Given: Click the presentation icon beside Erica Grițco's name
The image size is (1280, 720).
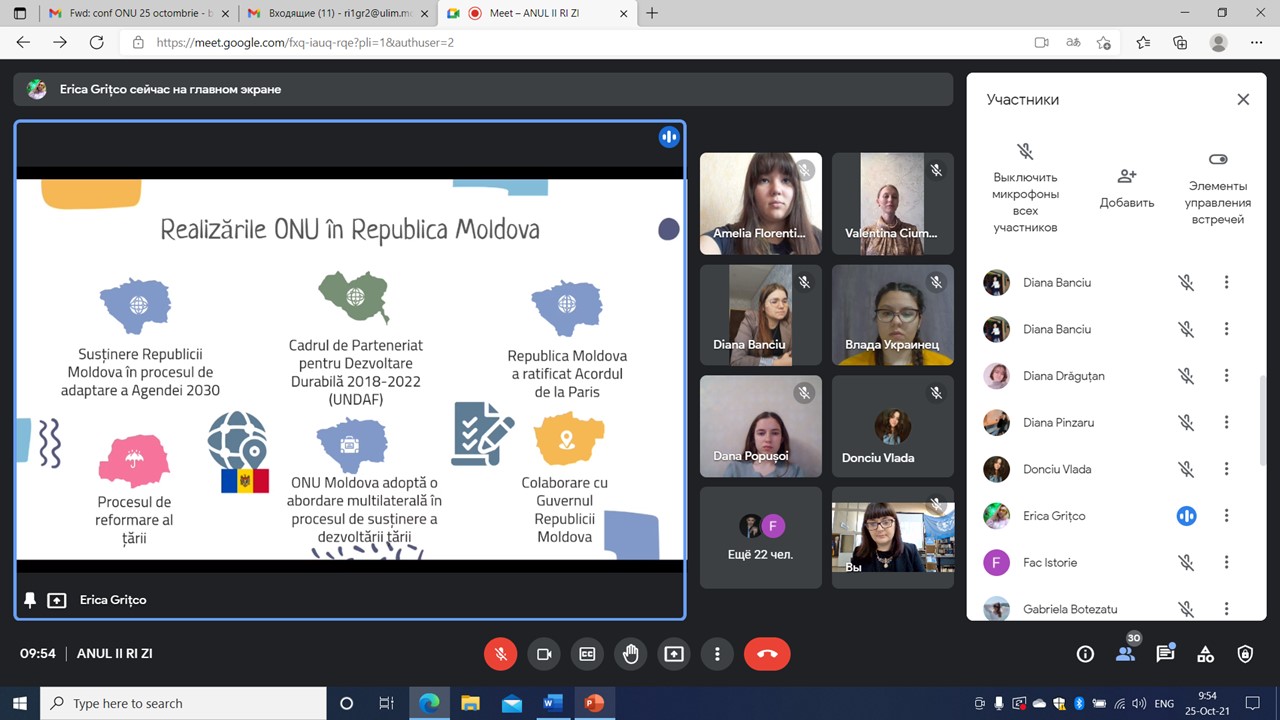Looking at the screenshot, I should tap(57, 600).
